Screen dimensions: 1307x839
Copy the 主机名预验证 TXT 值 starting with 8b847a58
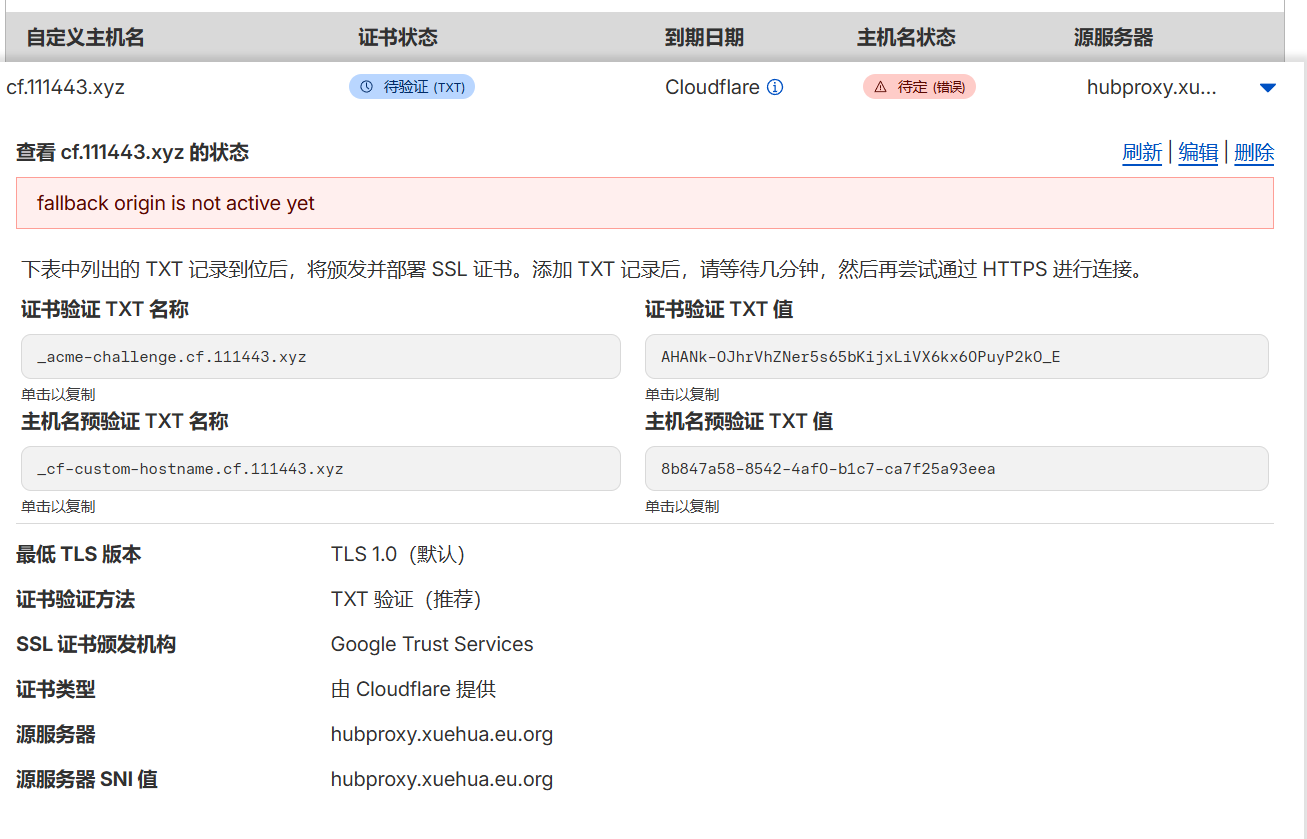[956, 469]
